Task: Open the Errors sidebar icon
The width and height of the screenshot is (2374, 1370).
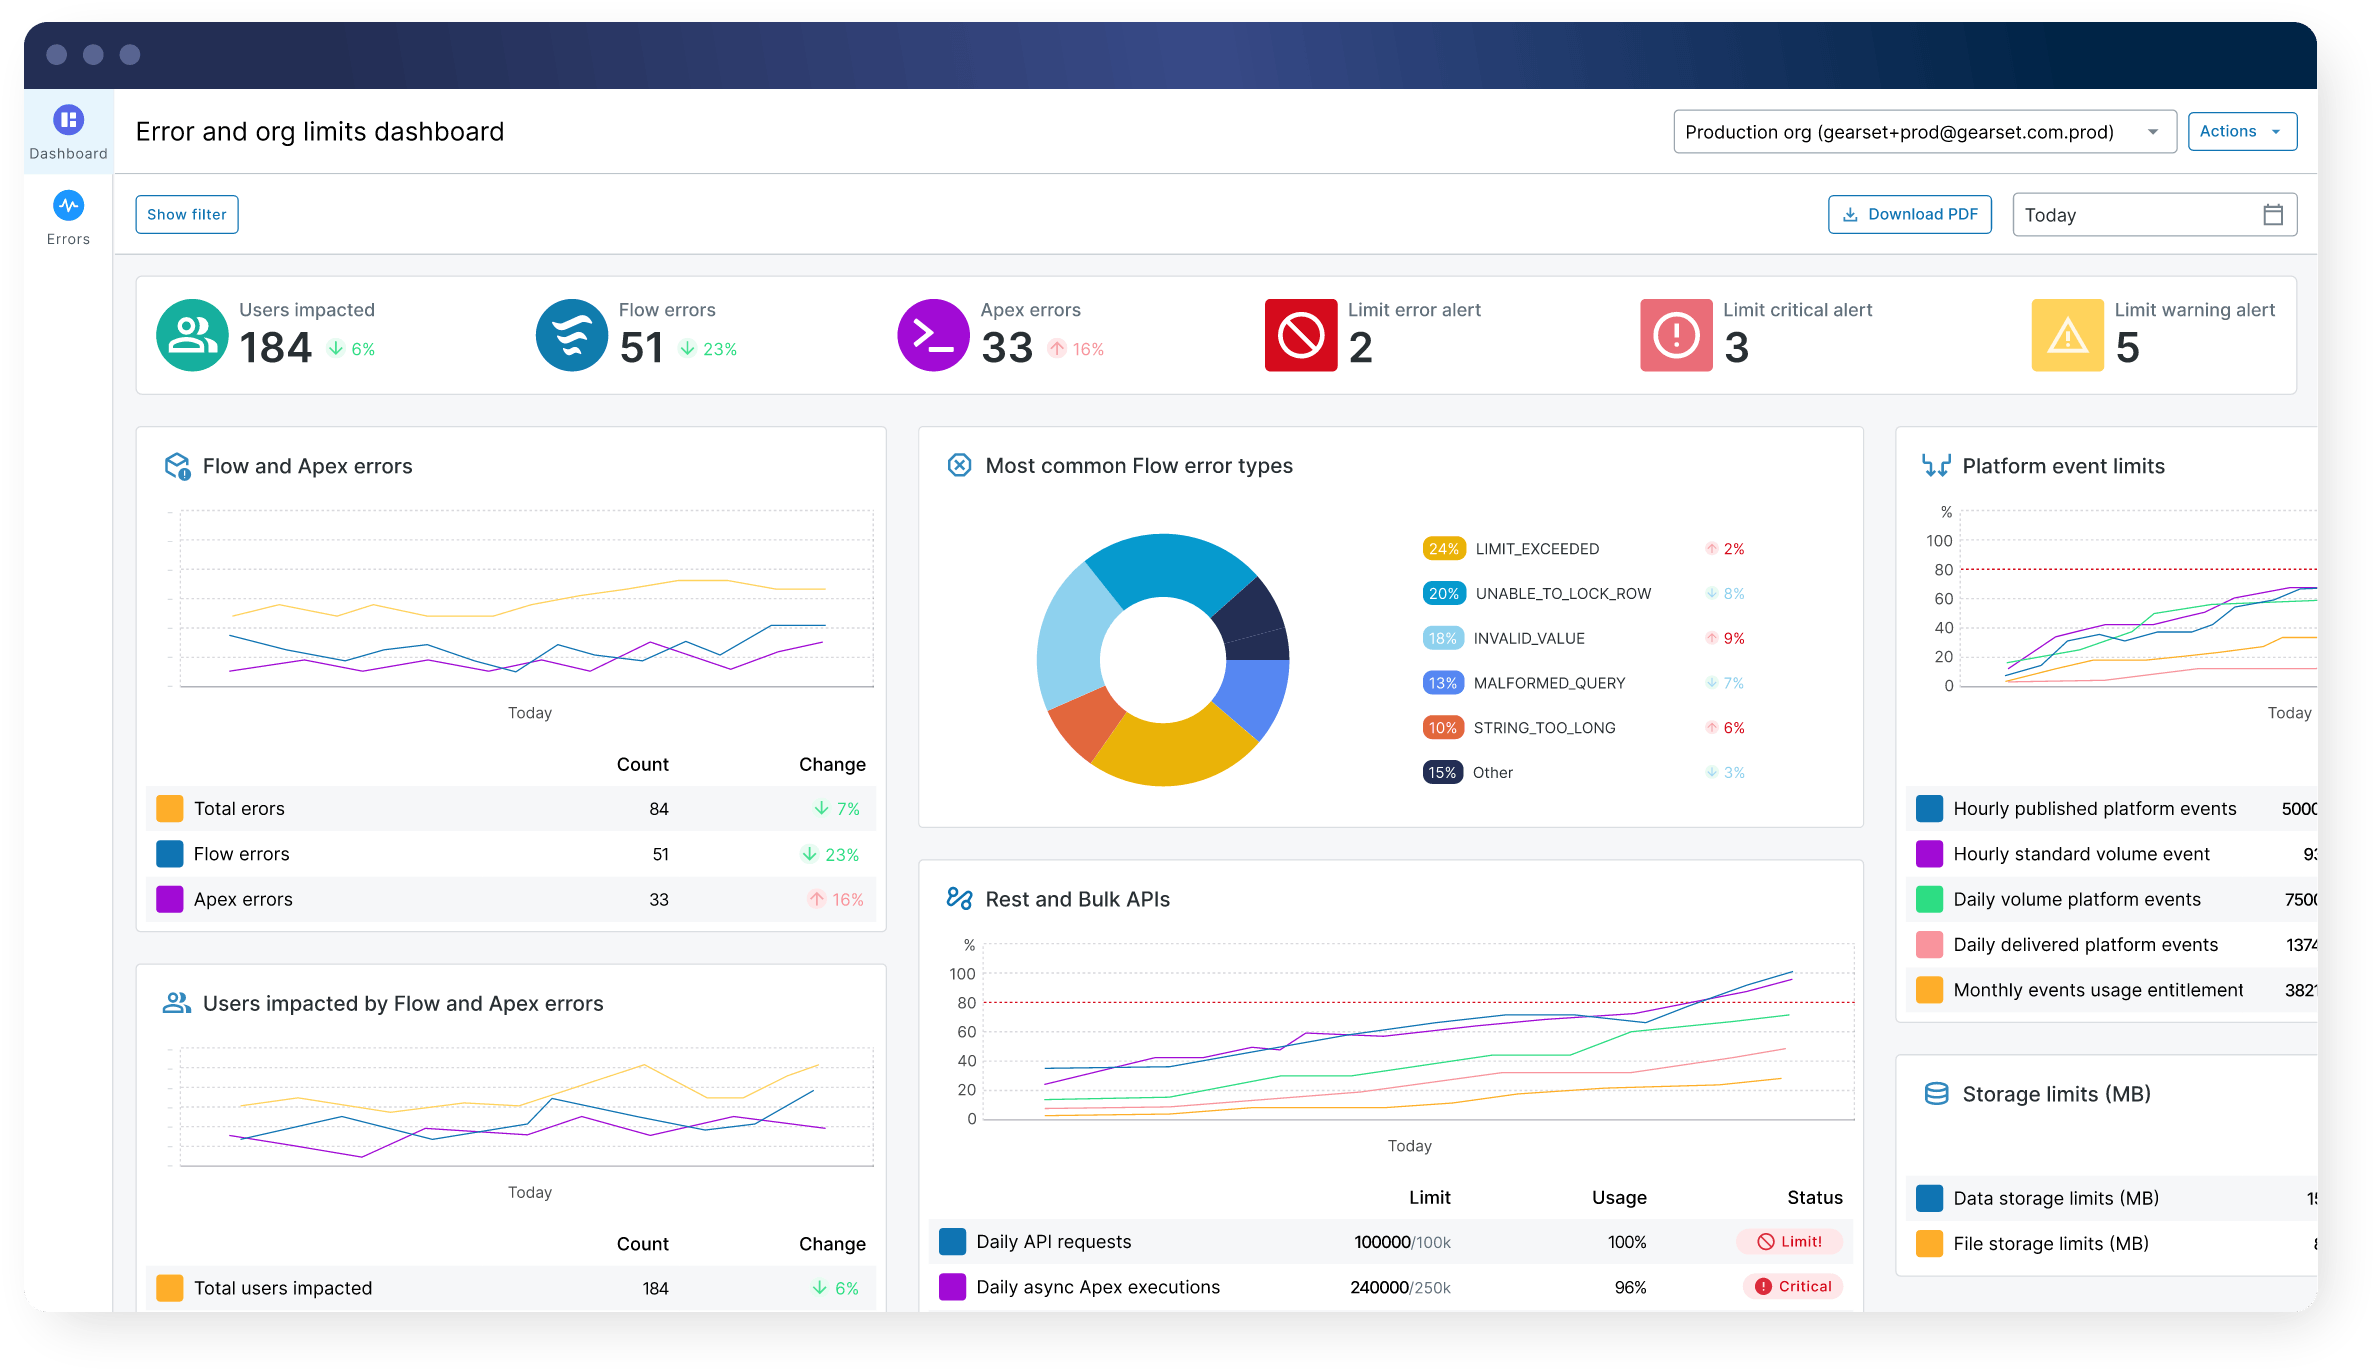Action: click(x=68, y=206)
